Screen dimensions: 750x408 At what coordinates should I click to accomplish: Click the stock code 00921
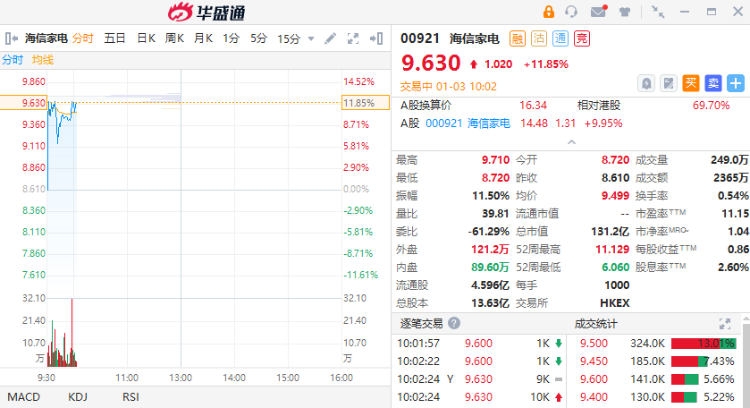coord(419,38)
